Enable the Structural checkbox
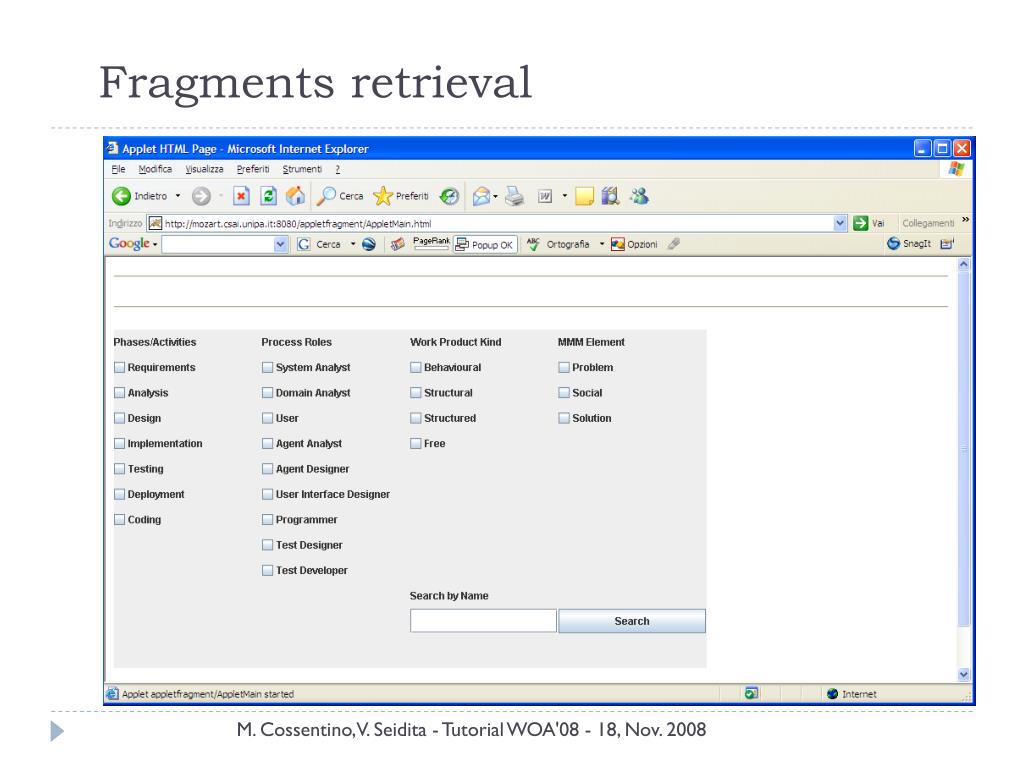Screen dimensions: 1024x768 click(x=415, y=393)
